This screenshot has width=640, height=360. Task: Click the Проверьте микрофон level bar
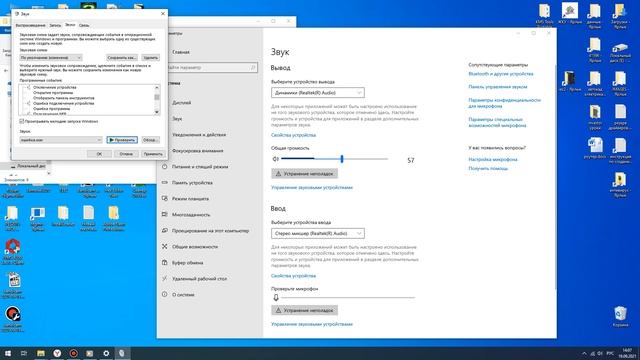tap(348, 298)
